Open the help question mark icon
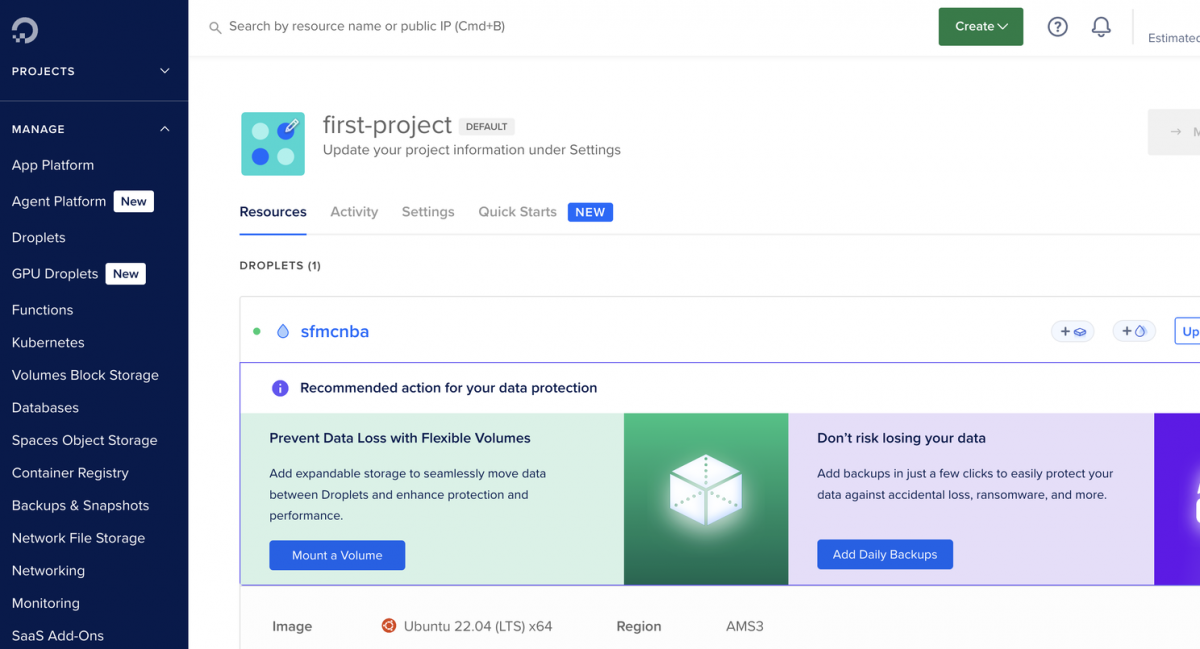The image size is (1200, 649). click(x=1057, y=27)
